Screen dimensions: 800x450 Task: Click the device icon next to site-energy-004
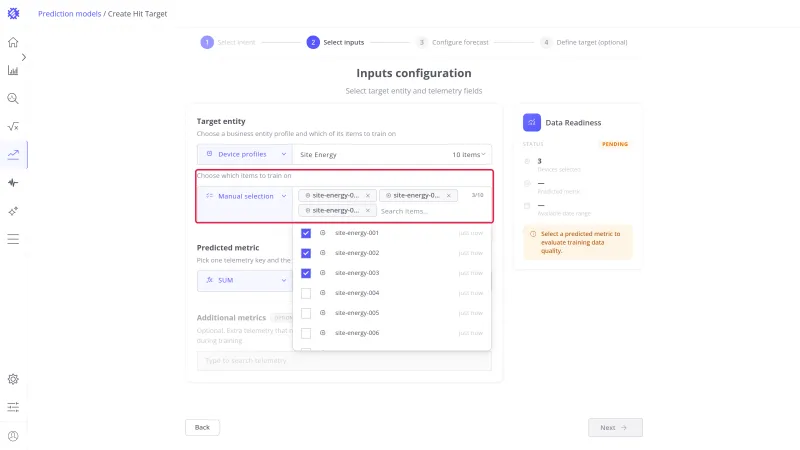point(322,293)
